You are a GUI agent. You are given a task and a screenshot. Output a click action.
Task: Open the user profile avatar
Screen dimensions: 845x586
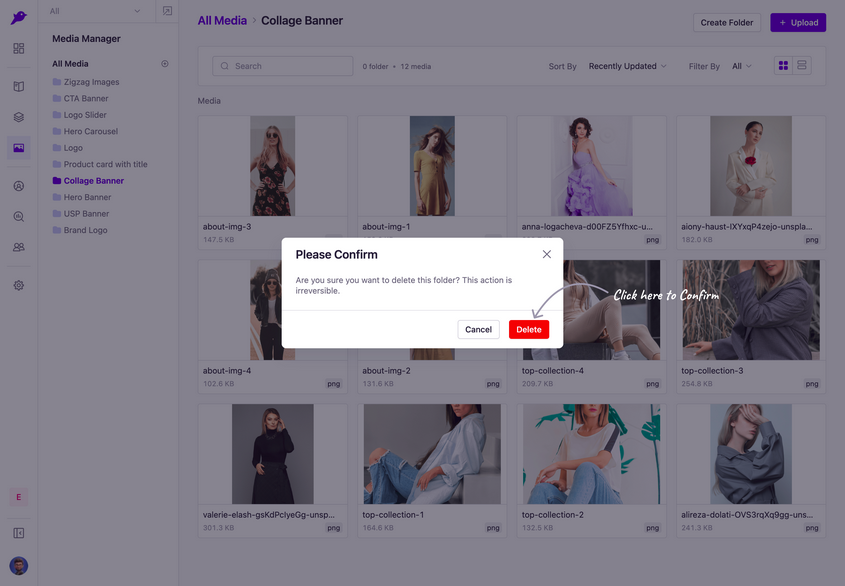pos(19,566)
